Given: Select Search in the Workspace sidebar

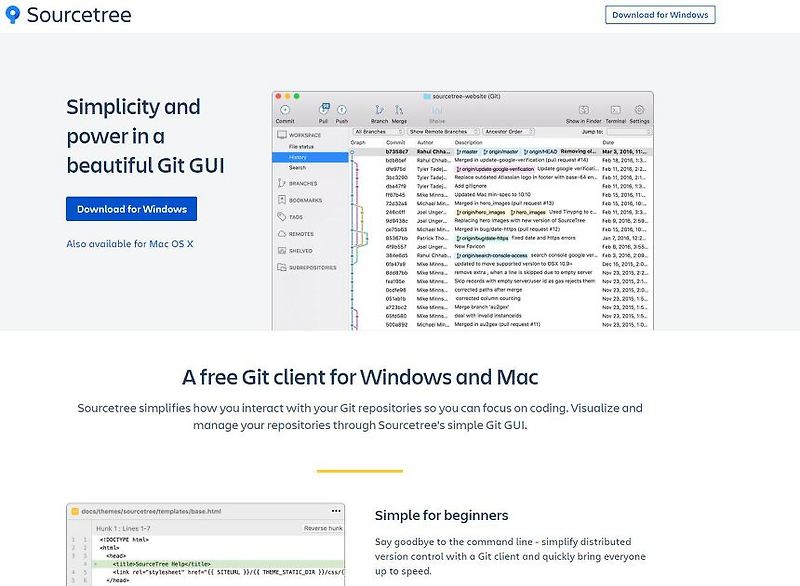Looking at the screenshot, I should pyautogui.click(x=297, y=167).
